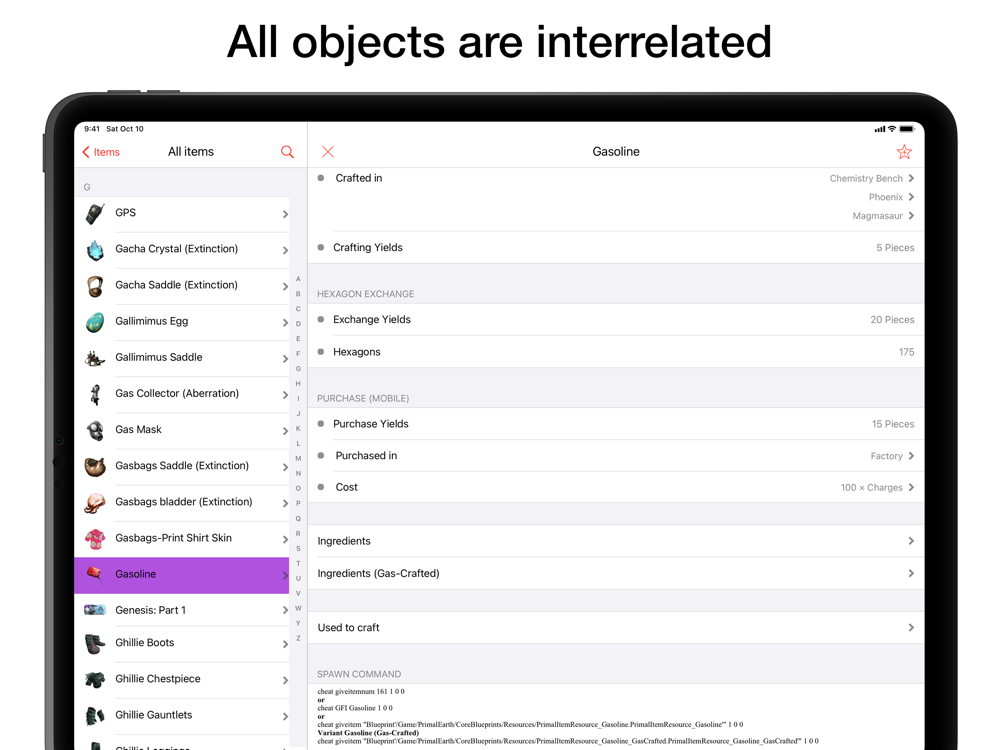Open the Magmasaur crafting link
The image size is (1000, 750).
click(x=883, y=216)
